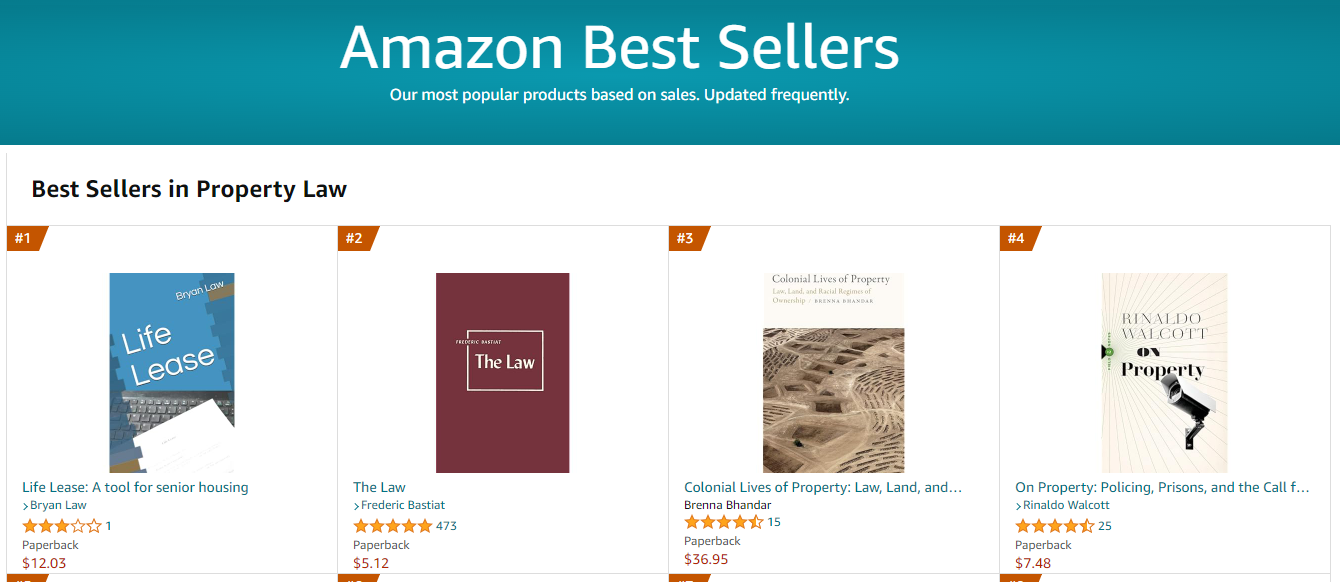This screenshot has width=1340, height=582.
Task: Open the Life Lease book cover
Action: [x=171, y=372]
